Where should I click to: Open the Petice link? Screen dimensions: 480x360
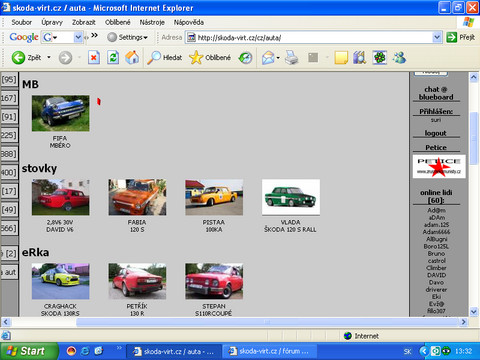click(436, 147)
